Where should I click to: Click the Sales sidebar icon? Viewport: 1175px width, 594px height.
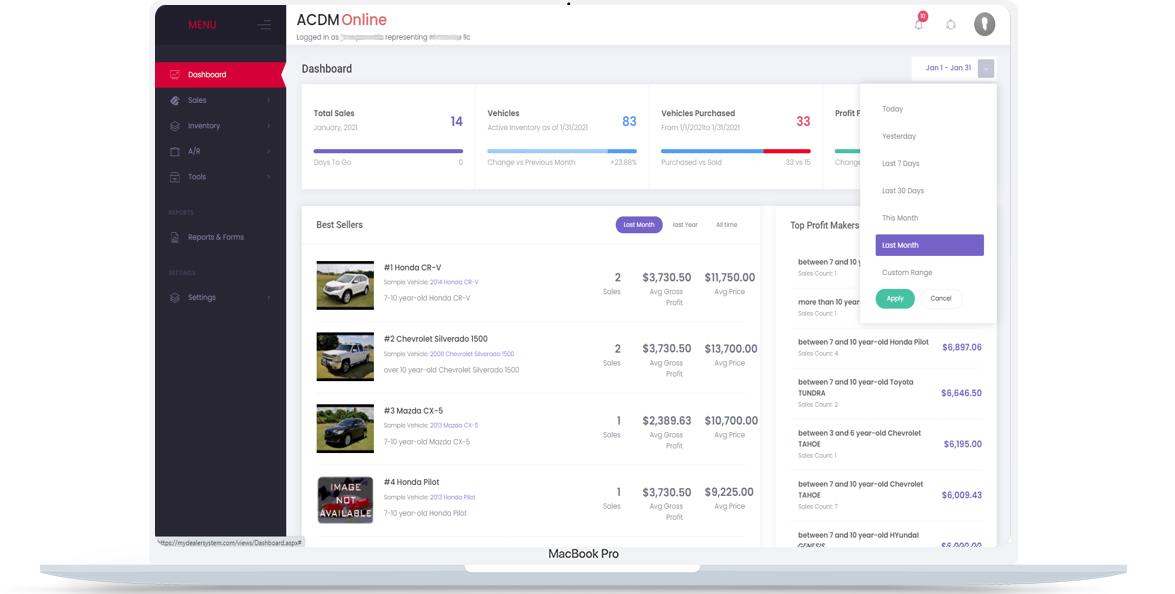coord(175,100)
